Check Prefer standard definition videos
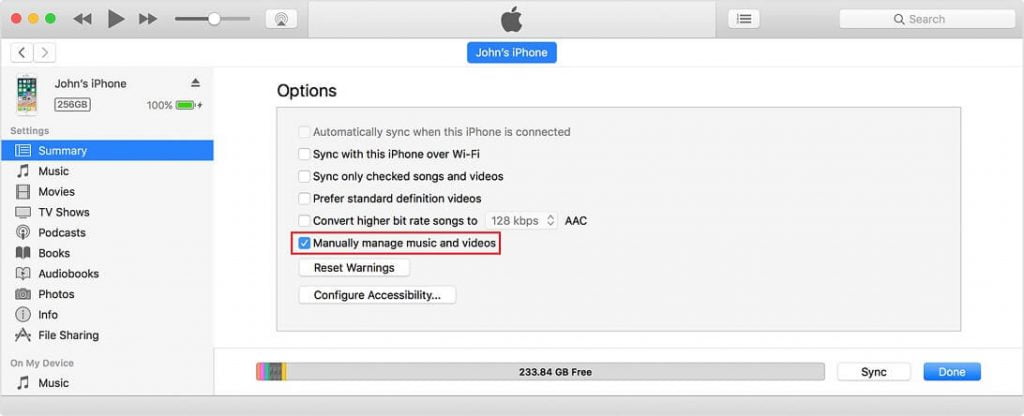The width and height of the screenshot is (1024, 416). point(305,199)
